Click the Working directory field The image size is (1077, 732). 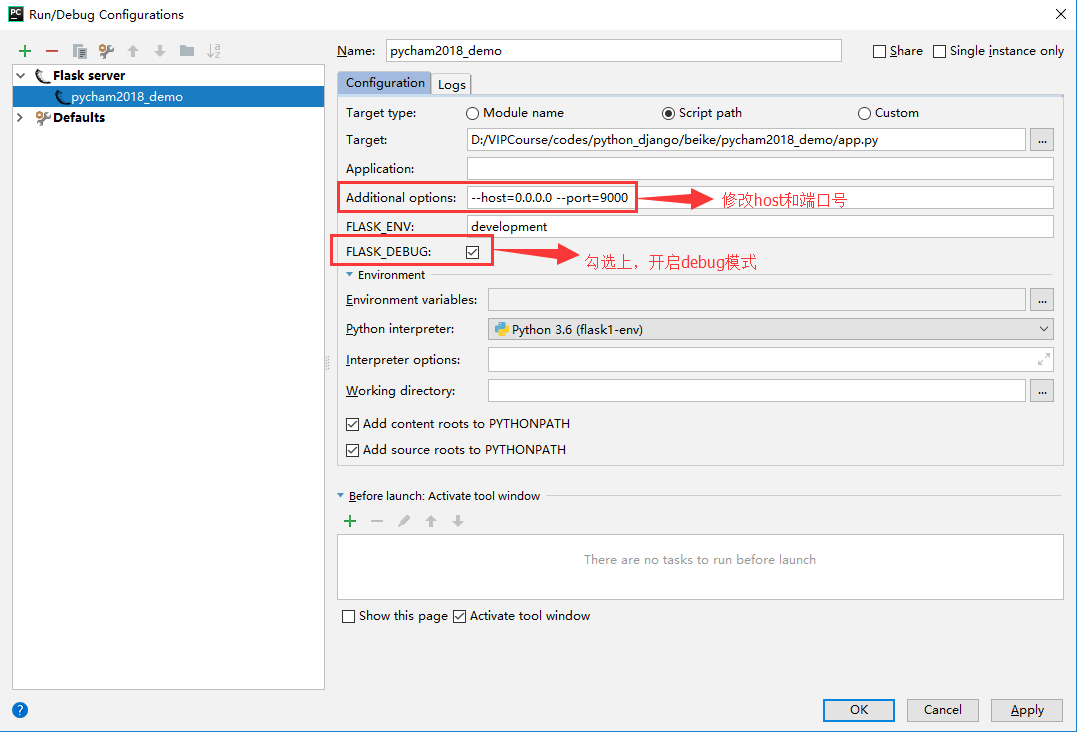pos(756,391)
